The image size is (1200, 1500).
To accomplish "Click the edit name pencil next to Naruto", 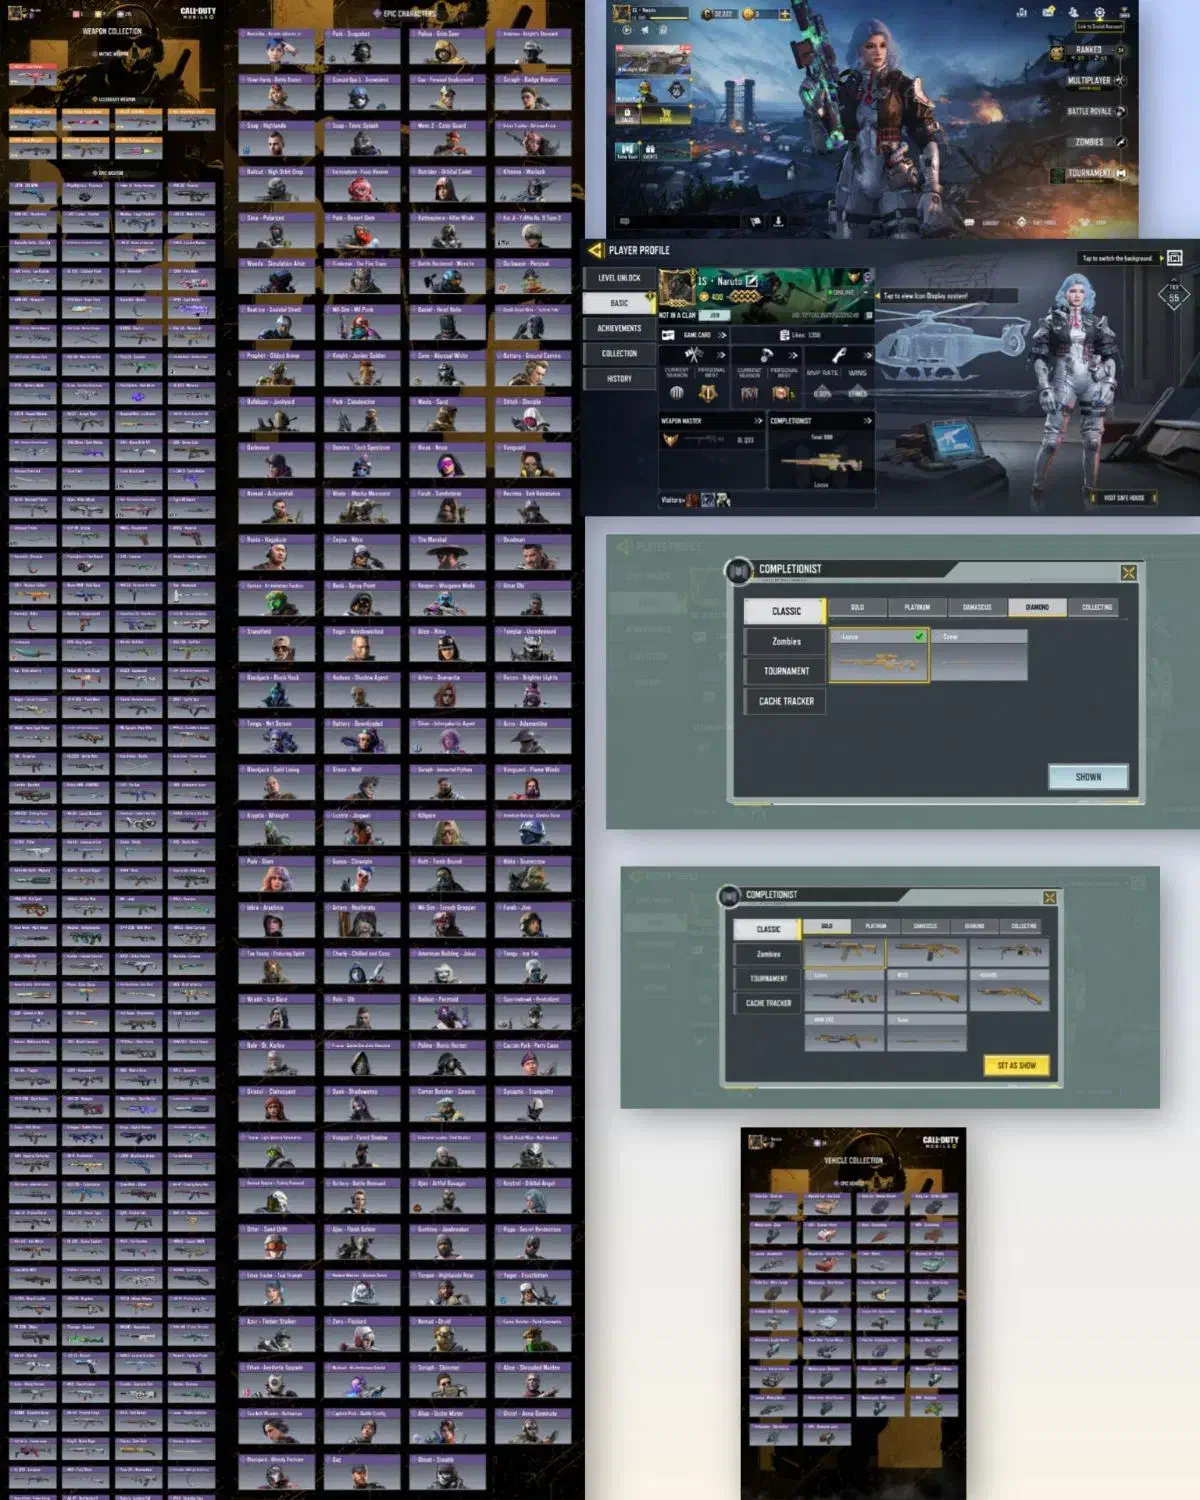I will pos(751,281).
